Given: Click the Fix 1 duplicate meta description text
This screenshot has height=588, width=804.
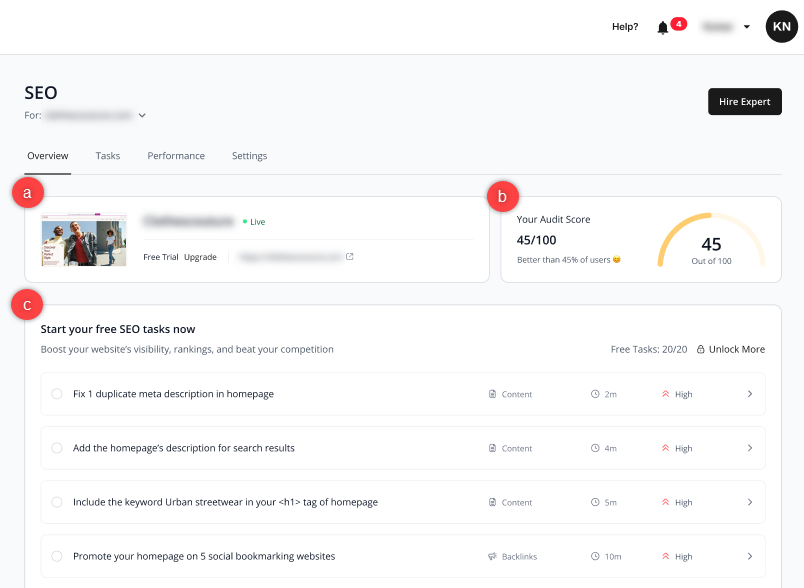Looking at the screenshot, I should point(173,394).
